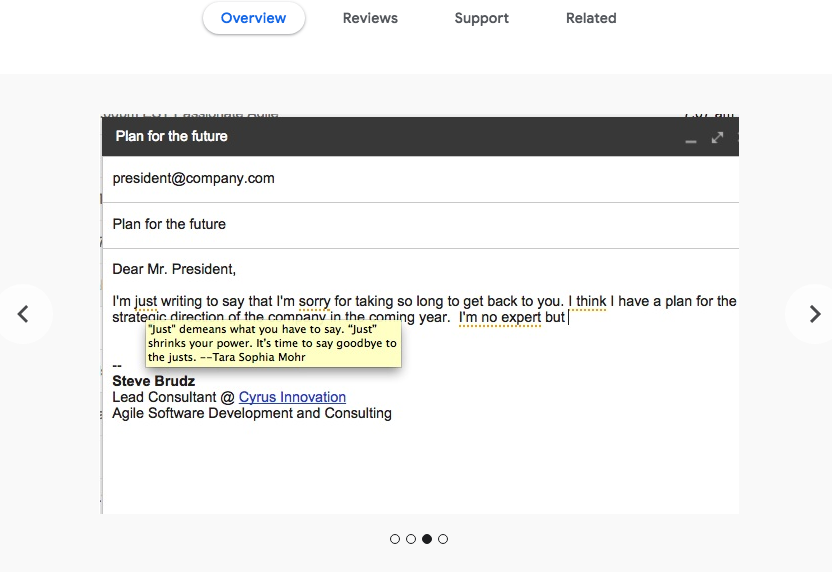Go to previous screenshot with left arrow
Viewport: 832px width, 572px height.
[x=23, y=314]
